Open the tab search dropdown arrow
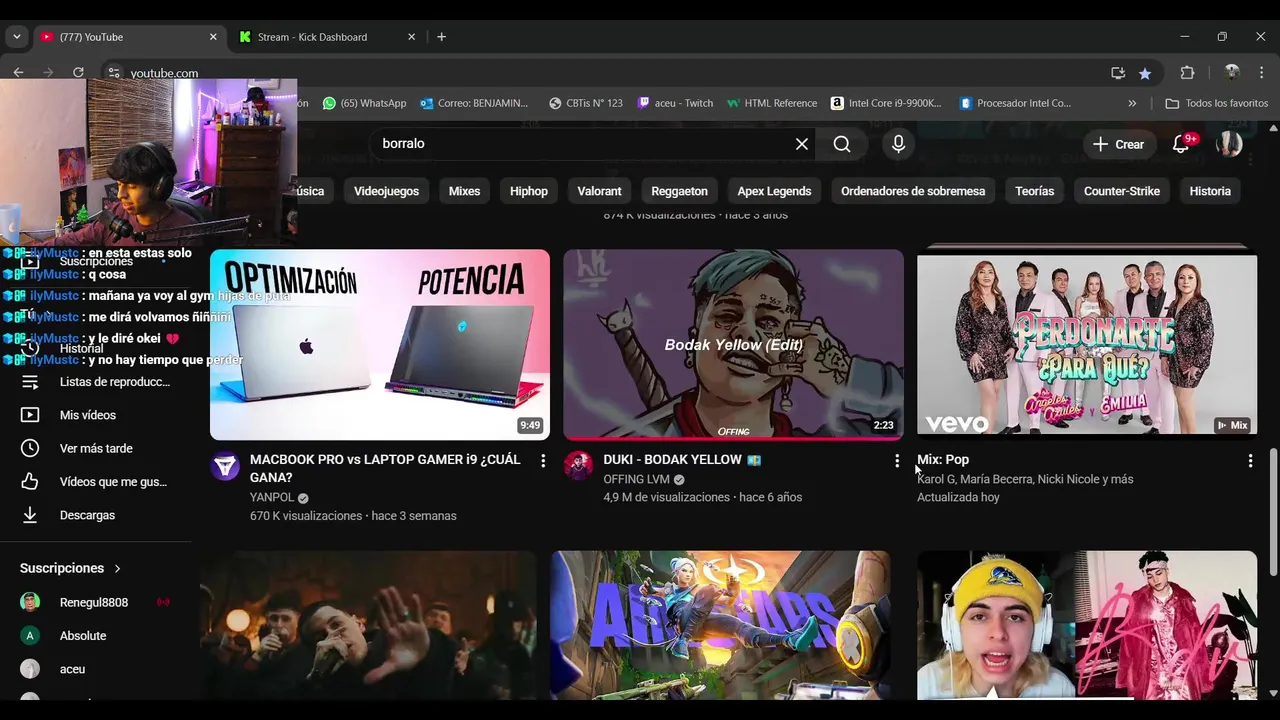This screenshot has height=720, width=1280. tap(16, 37)
